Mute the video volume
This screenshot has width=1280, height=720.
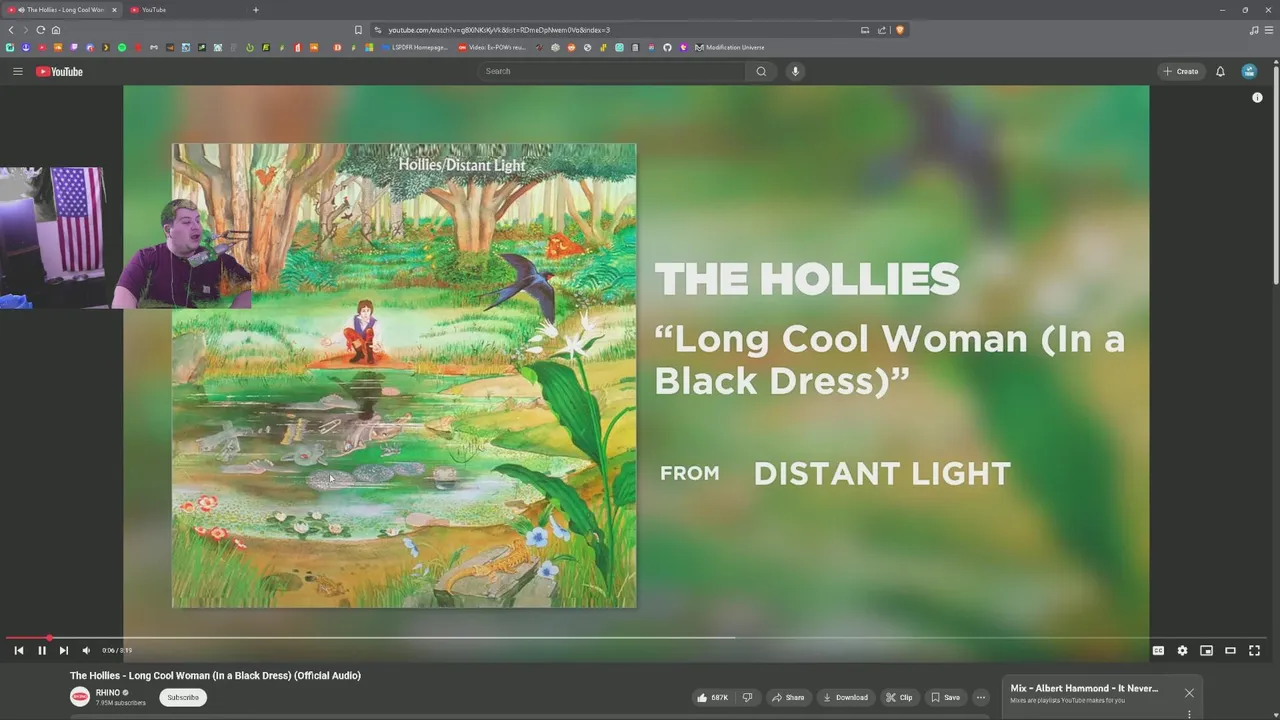[86, 650]
